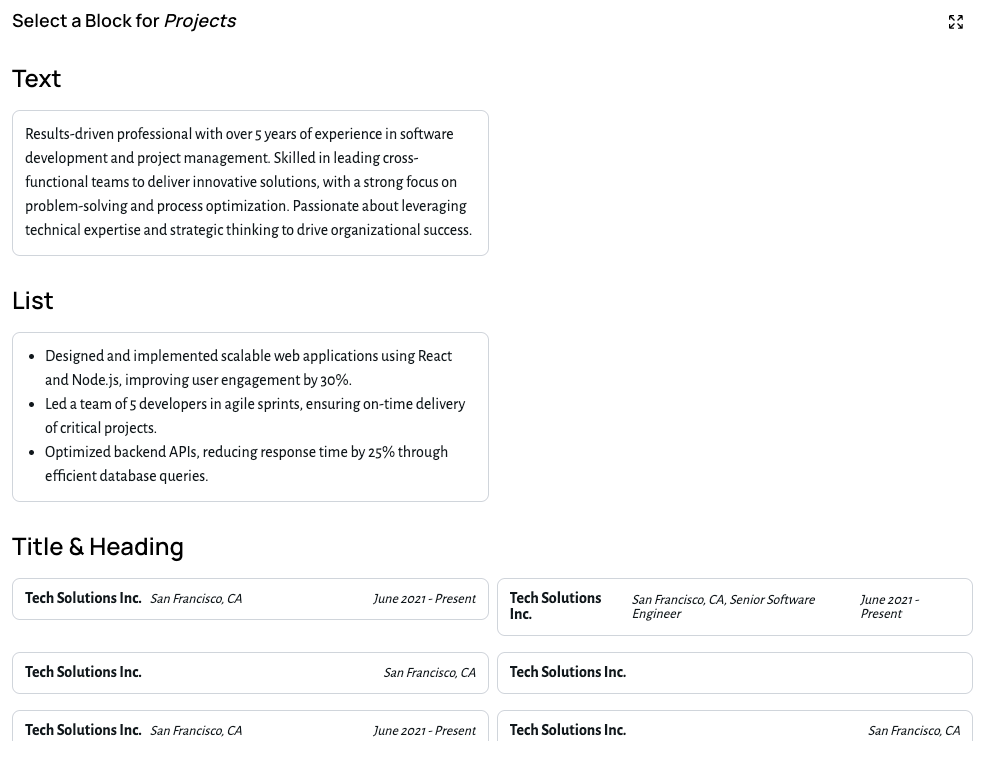Click the Title & Heading section heading
The height and width of the screenshot is (762, 984).
click(x=97, y=546)
